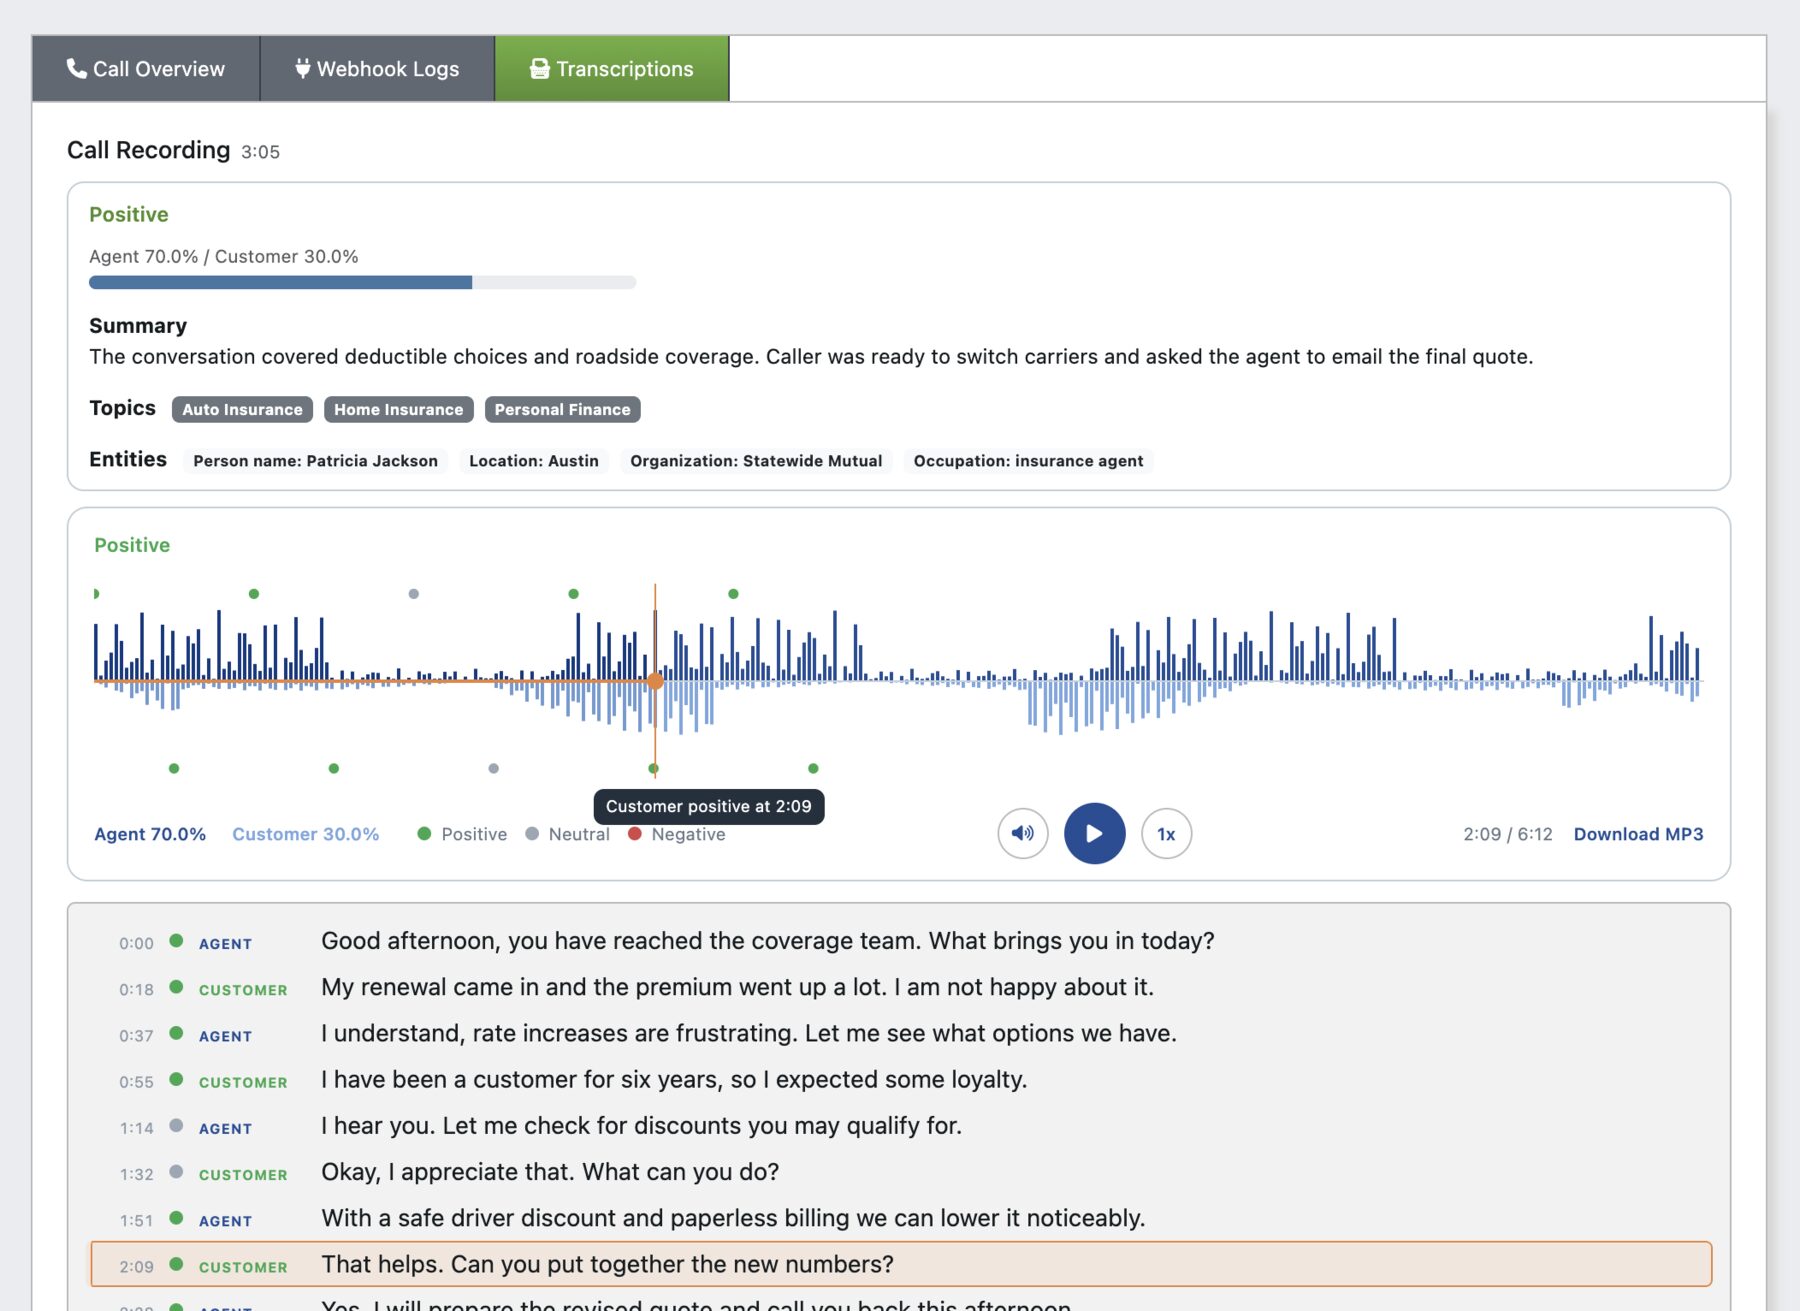Click the Agent 70.0% legend label
Image resolution: width=1800 pixels, height=1311 pixels.
(x=150, y=834)
